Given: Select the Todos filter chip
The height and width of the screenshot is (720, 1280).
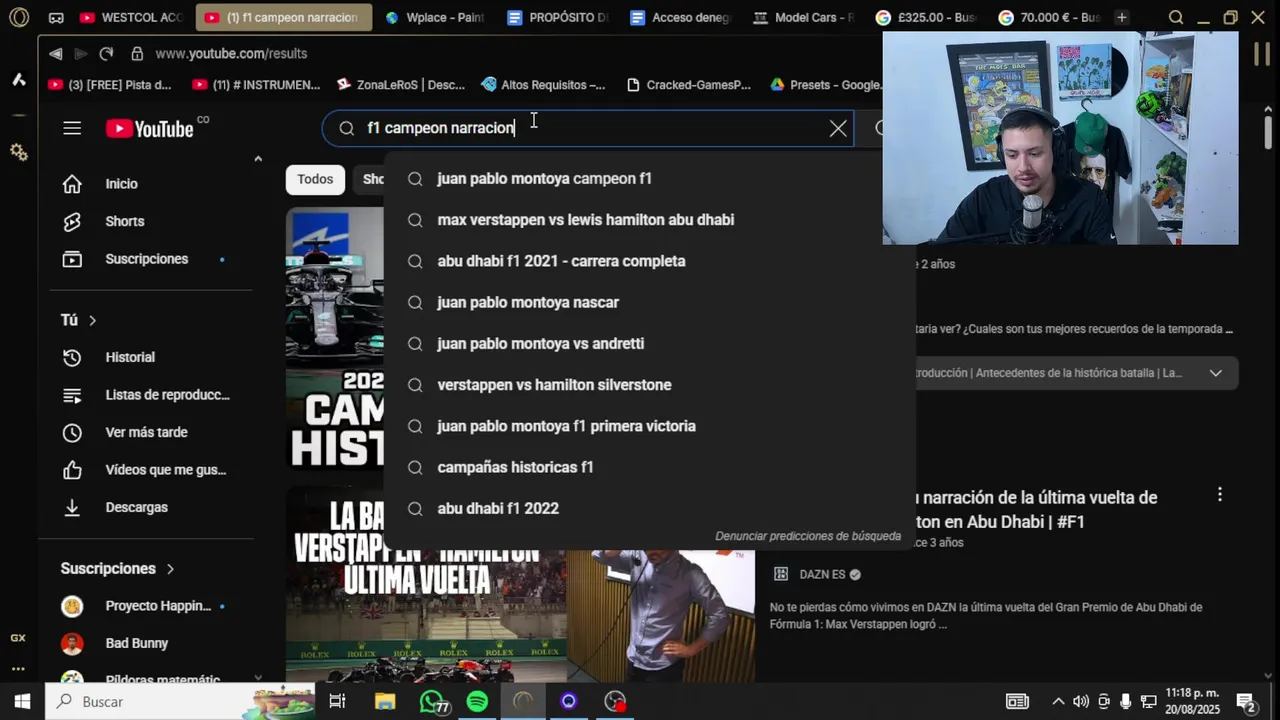Looking at the screenshot, I should pyautogui.click(x=315, y=179).
